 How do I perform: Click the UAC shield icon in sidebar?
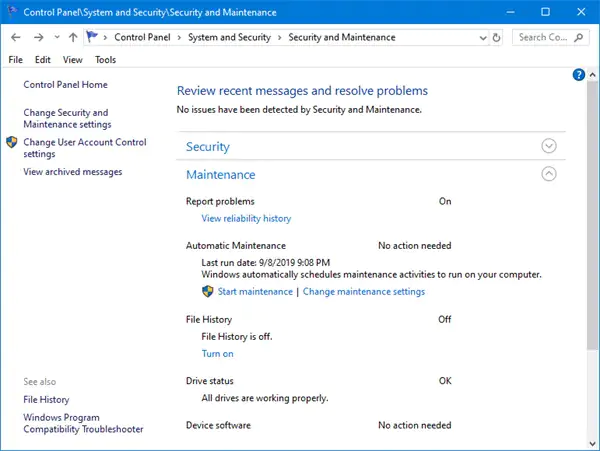[12, 142]
